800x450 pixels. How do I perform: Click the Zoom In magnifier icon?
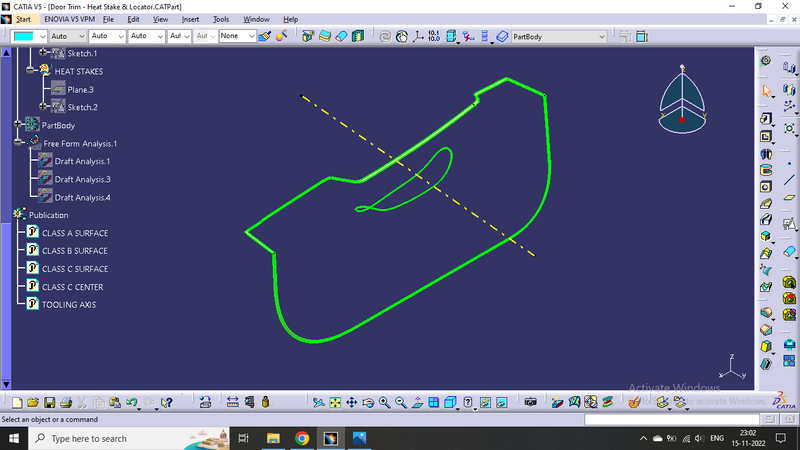tap(384, 403)
